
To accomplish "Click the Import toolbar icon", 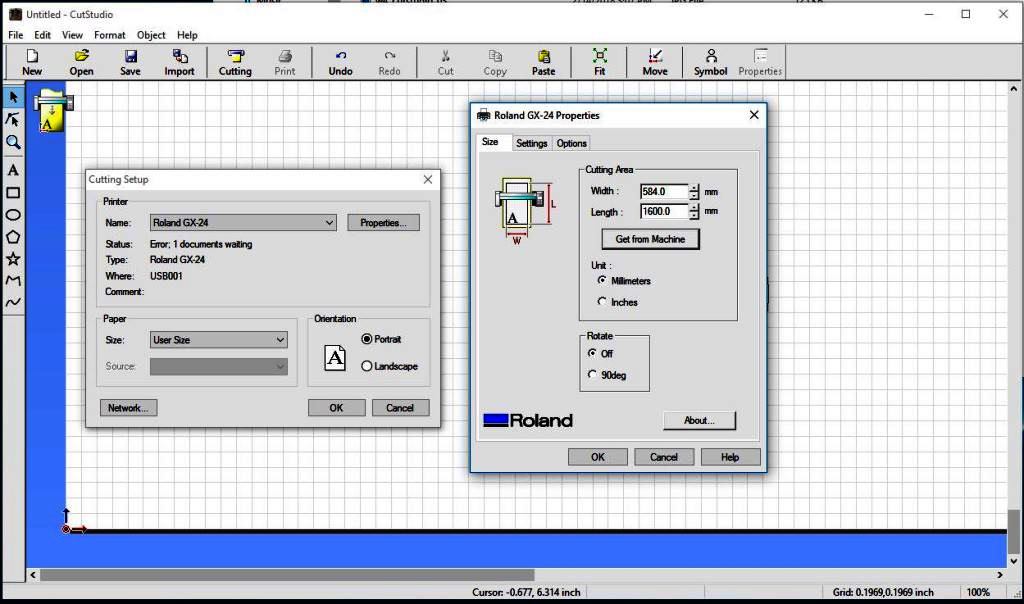I will [x=180, y=63].
